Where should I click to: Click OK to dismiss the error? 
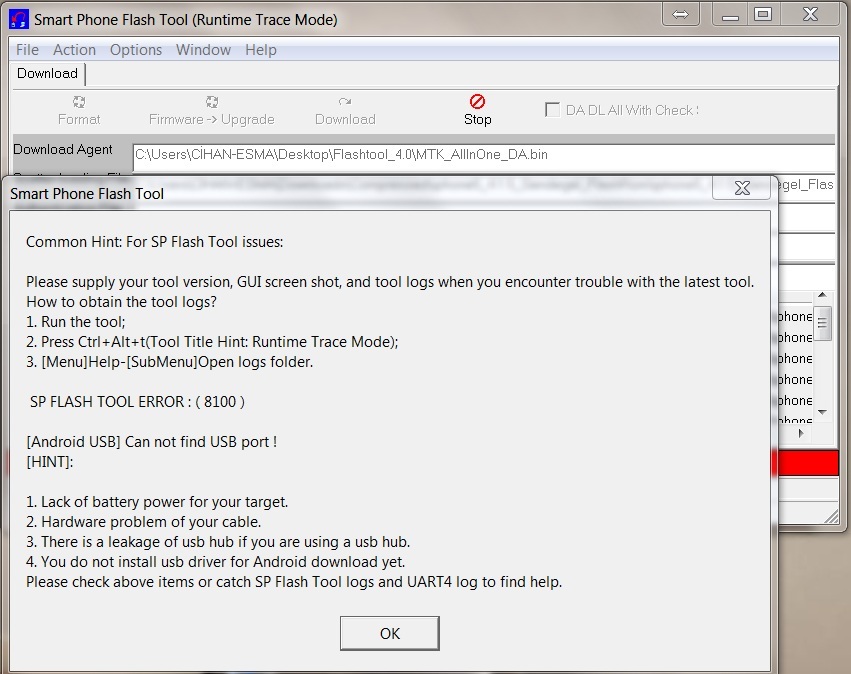(x=389, y=633)
